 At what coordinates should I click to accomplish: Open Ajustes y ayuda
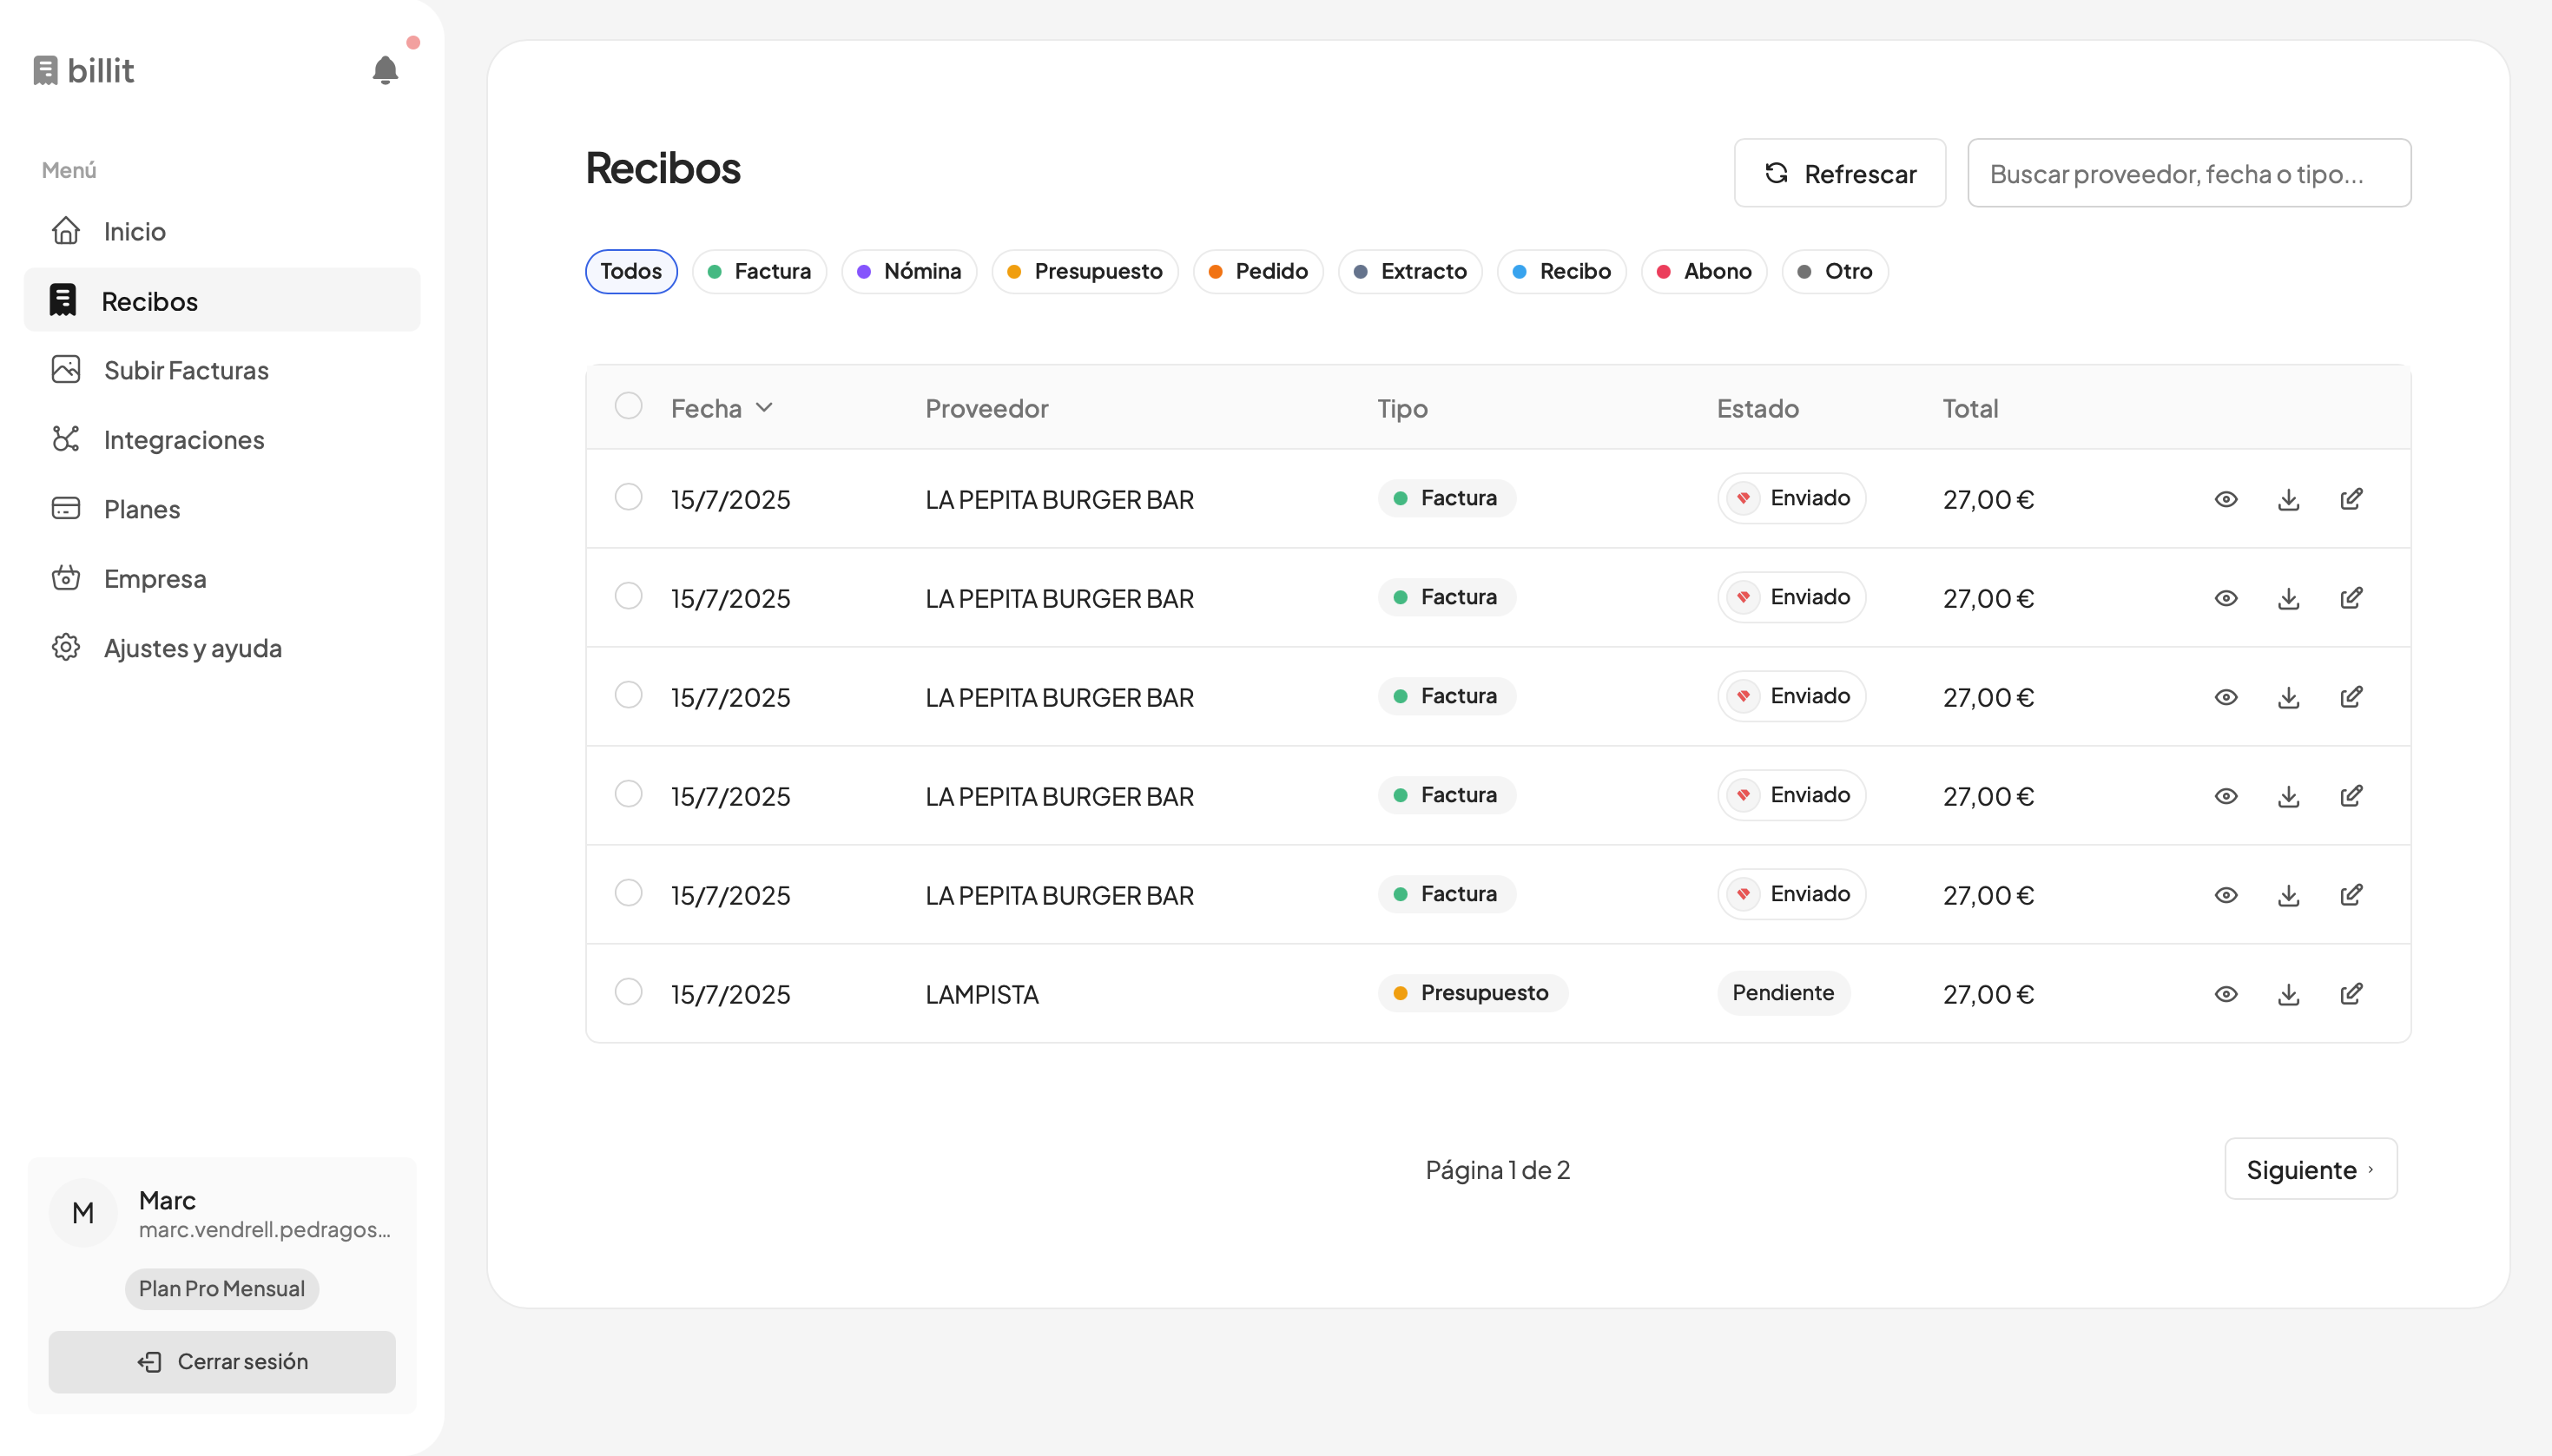pyautogui.click(x=222, y=648)
